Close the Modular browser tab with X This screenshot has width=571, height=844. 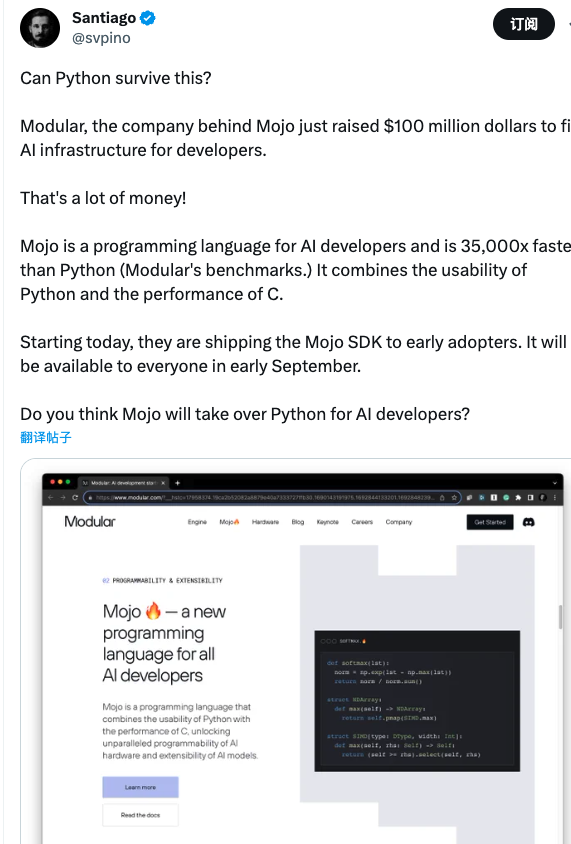coord(163,483)
